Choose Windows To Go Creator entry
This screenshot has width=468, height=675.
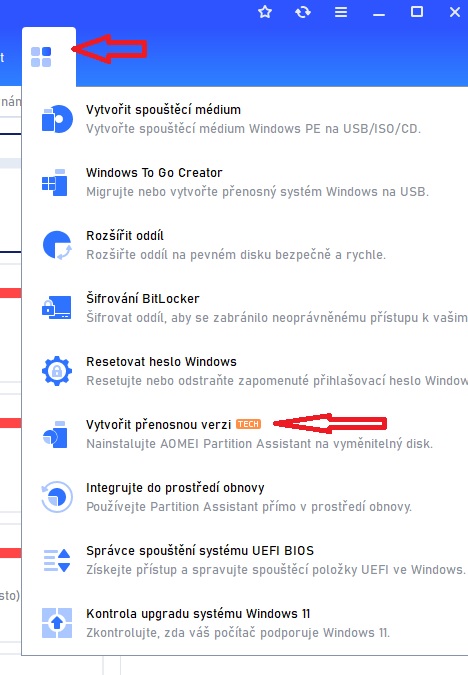[x=245, y=182]
